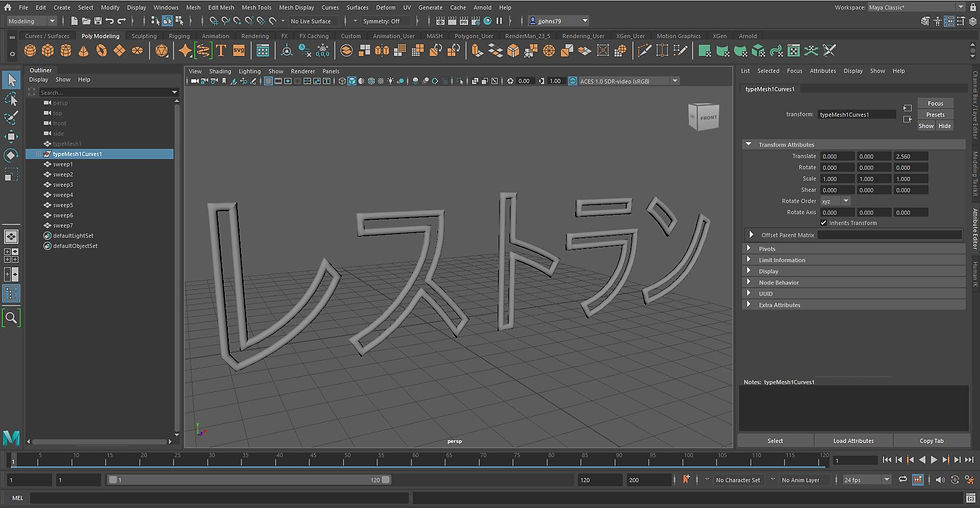Viewport: 980px width, 508px height.
Task: Click the Polygon Sphere shelf icon
Action: pos(31,50)
